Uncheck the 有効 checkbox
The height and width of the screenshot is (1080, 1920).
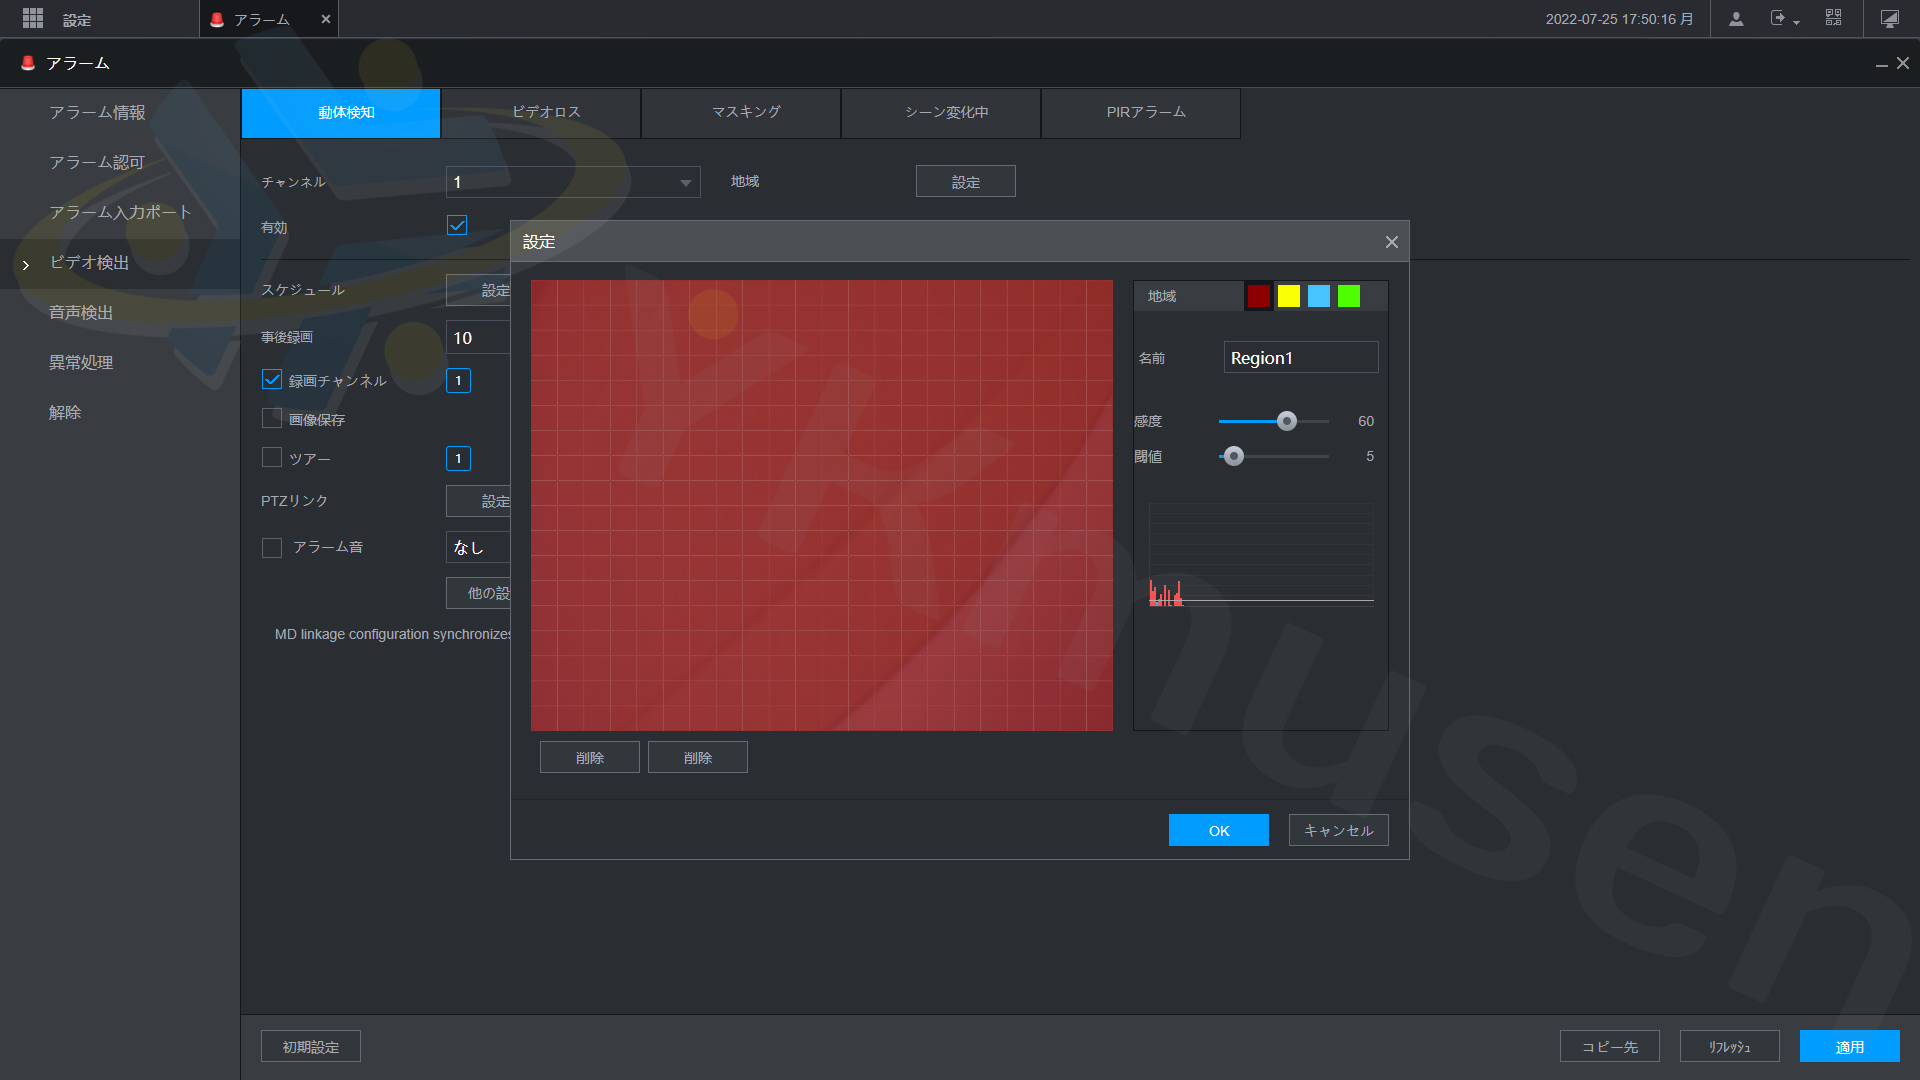[x=457, y=225]
